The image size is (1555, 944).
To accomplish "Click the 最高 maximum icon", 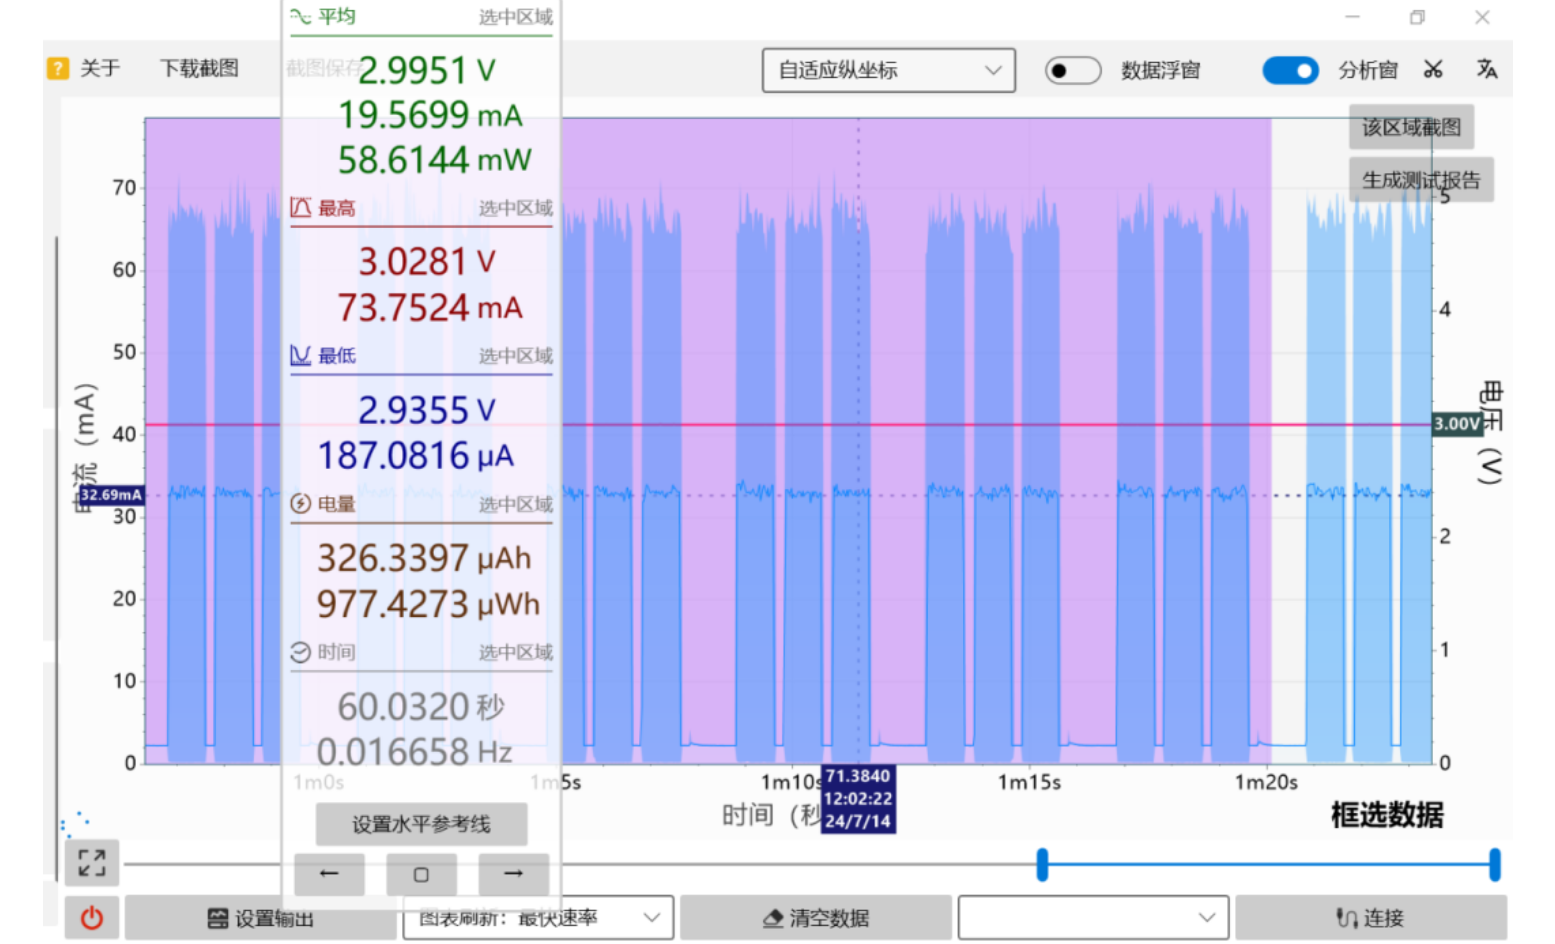I will [x=300, y=208].
